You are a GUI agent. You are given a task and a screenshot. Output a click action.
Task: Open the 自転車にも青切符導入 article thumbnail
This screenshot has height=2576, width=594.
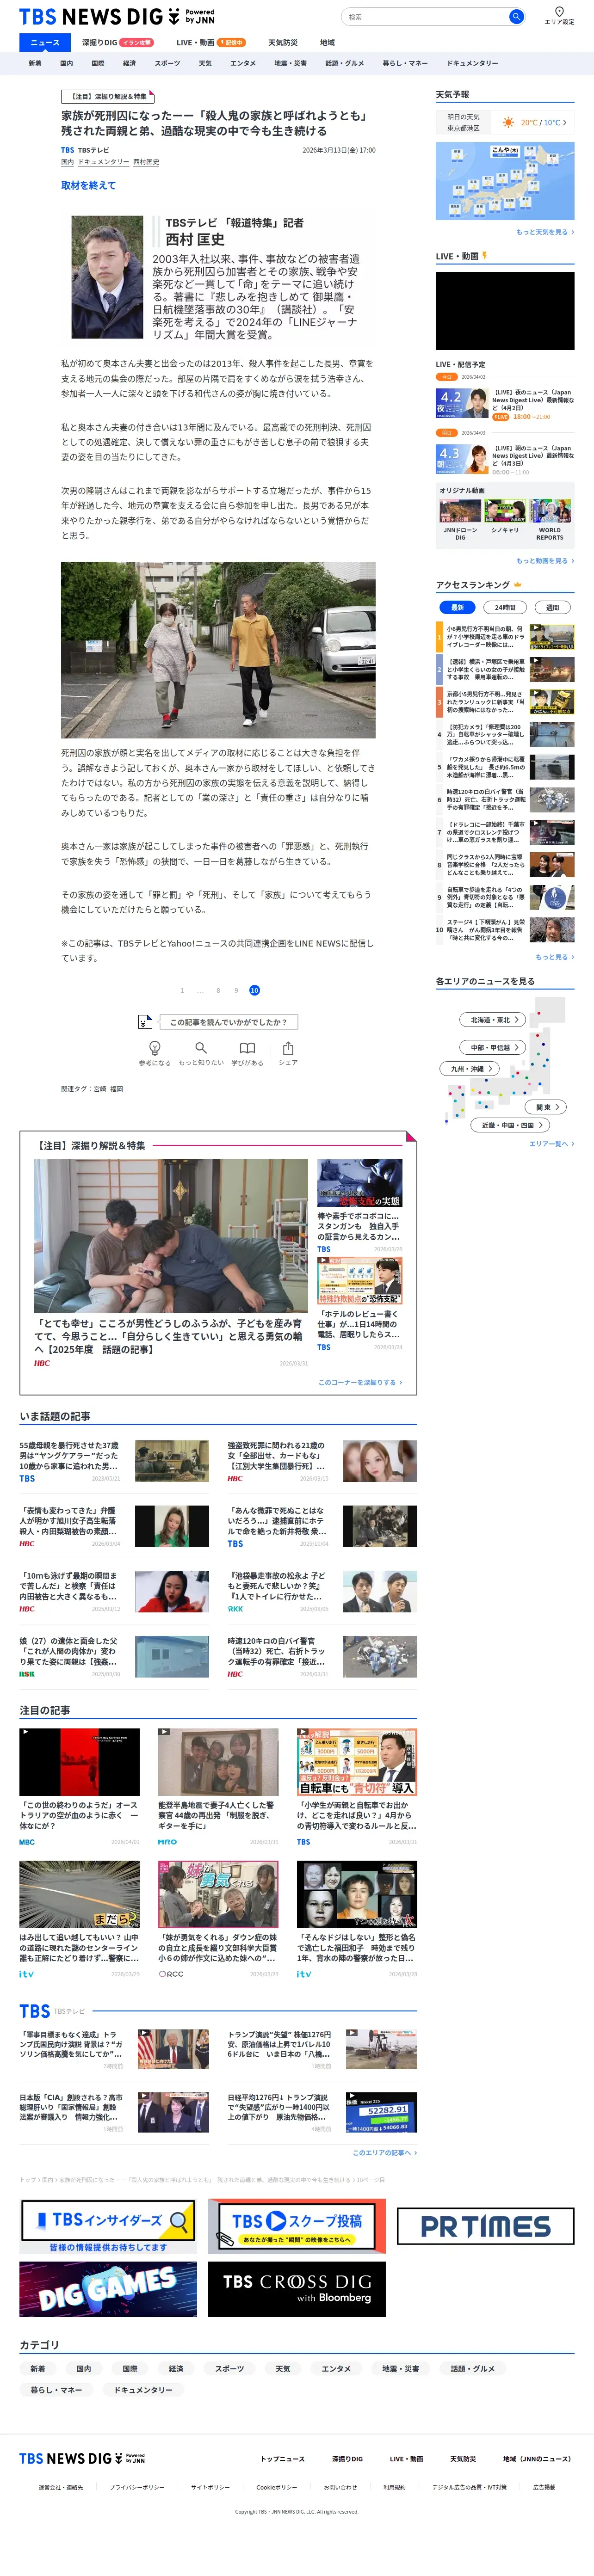point(357,1762)
